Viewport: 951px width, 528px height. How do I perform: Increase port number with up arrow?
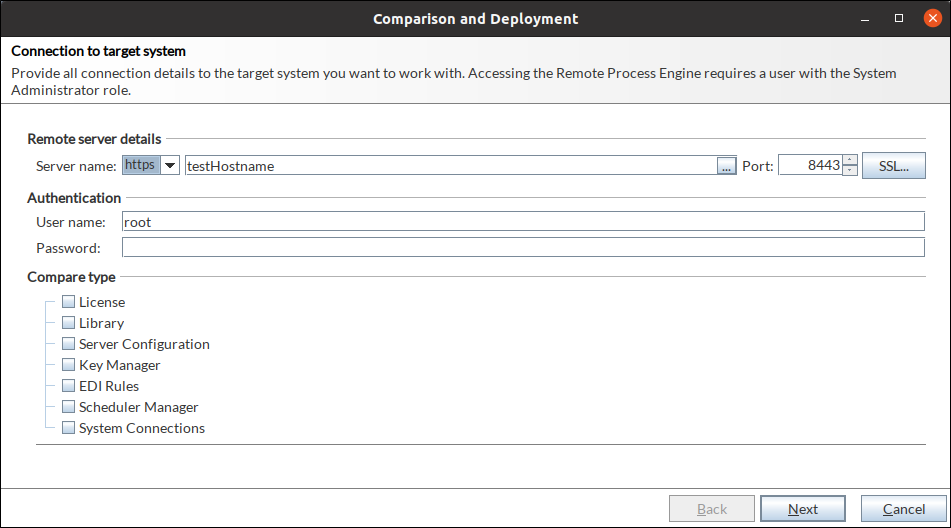tap(850, 160)
